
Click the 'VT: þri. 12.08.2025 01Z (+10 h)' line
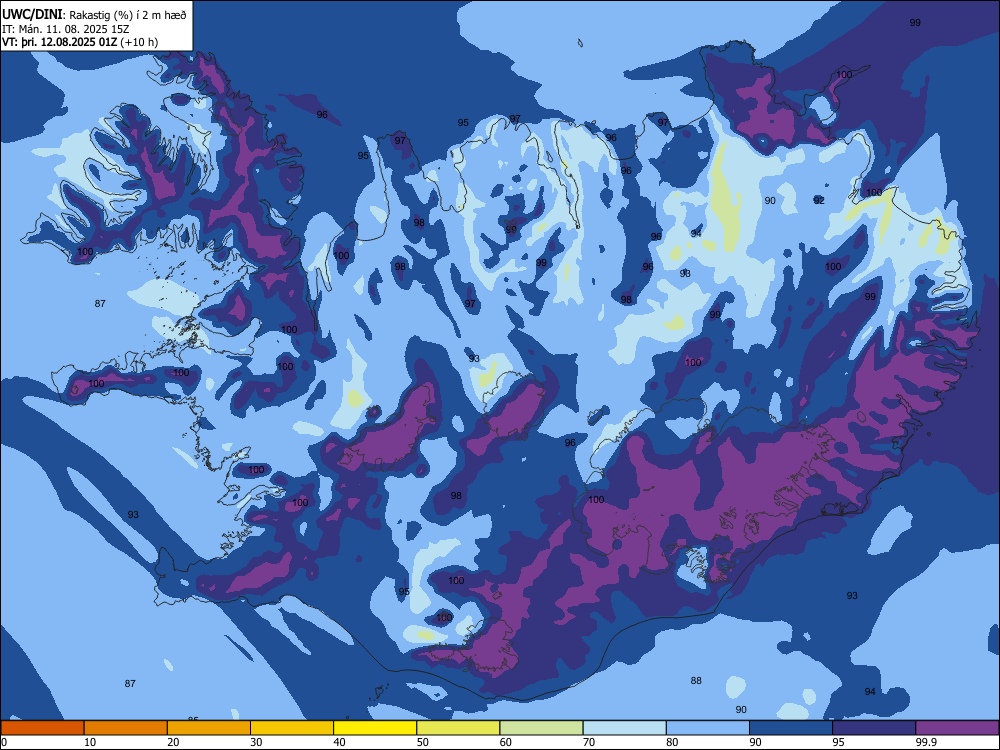(x=80, y=42)
